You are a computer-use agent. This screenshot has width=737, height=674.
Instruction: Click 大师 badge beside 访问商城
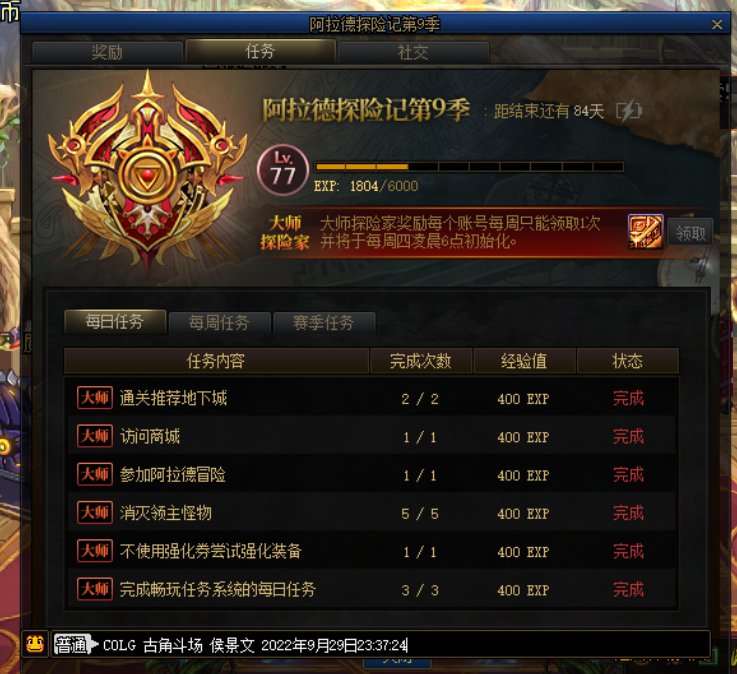[95, 436]
